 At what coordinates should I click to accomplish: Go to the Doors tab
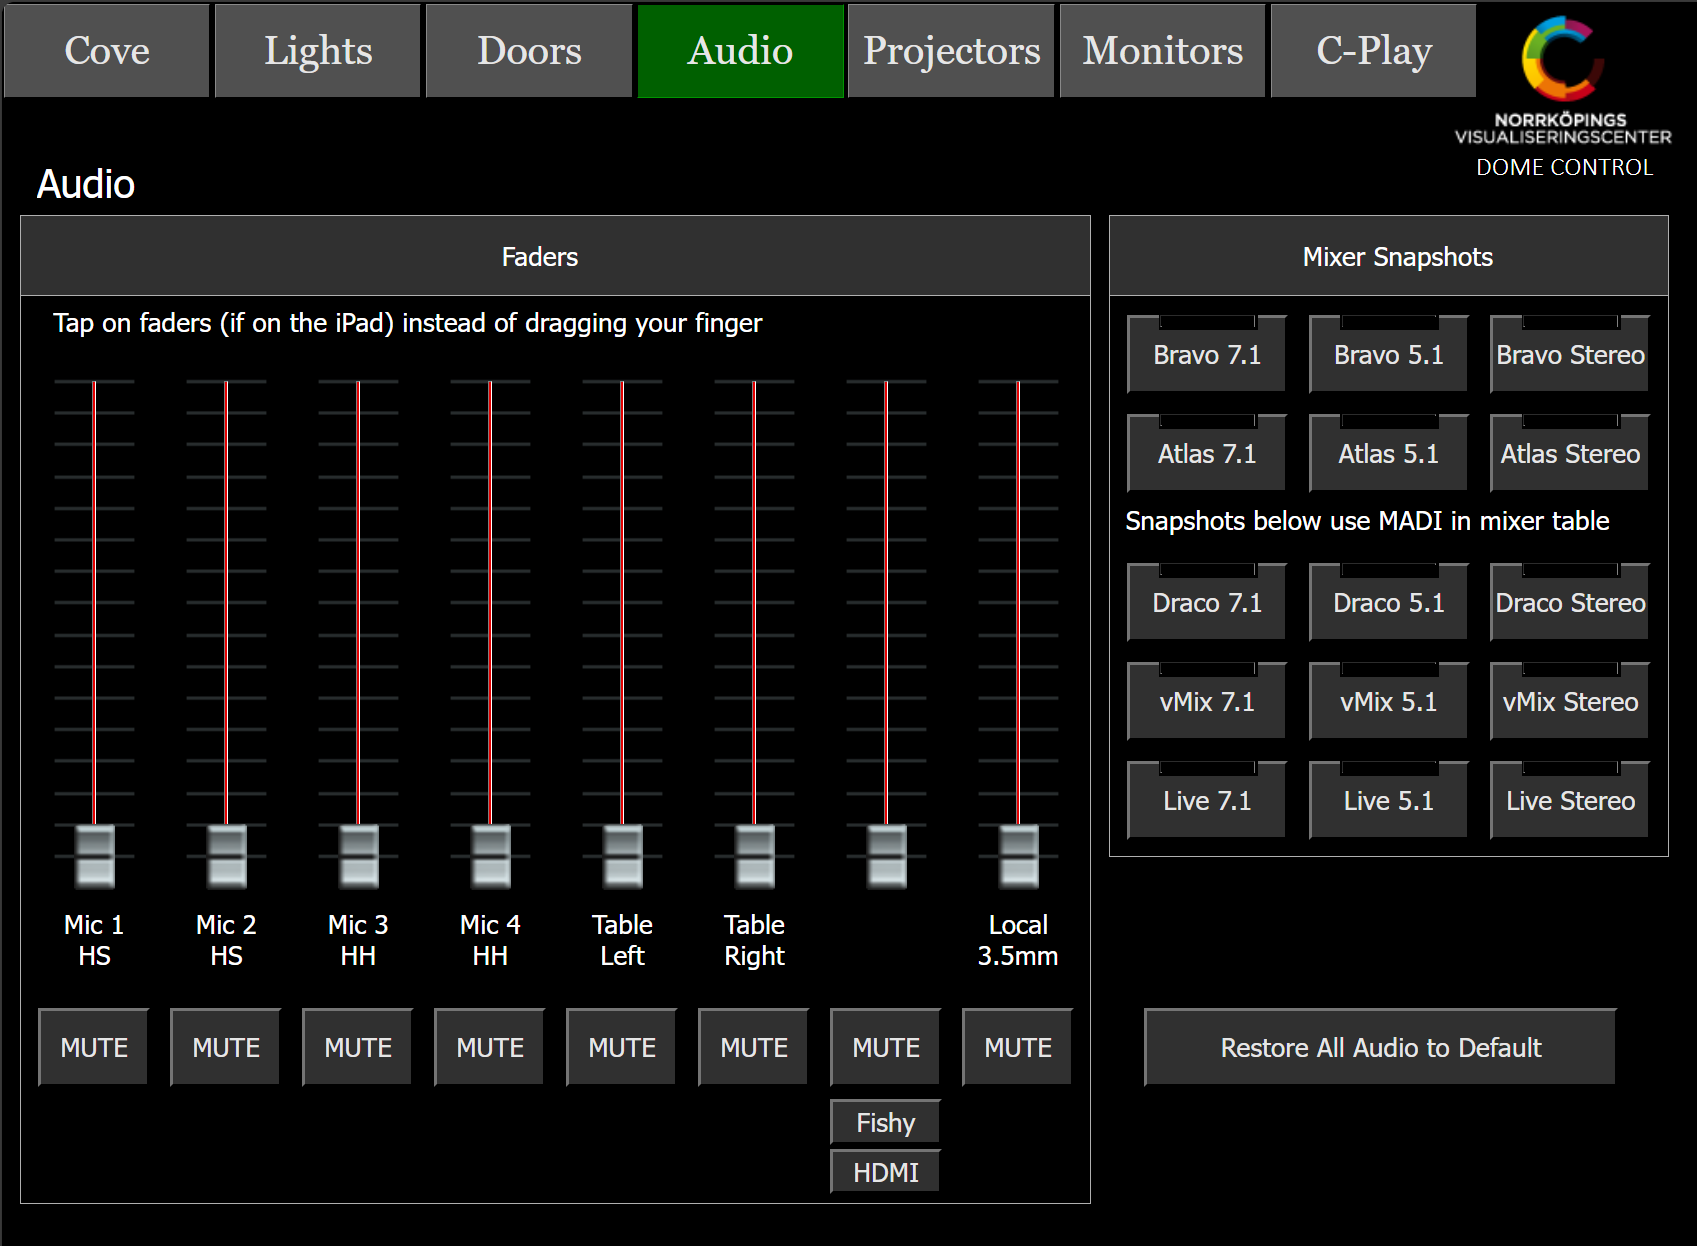[x=529, y=51]
